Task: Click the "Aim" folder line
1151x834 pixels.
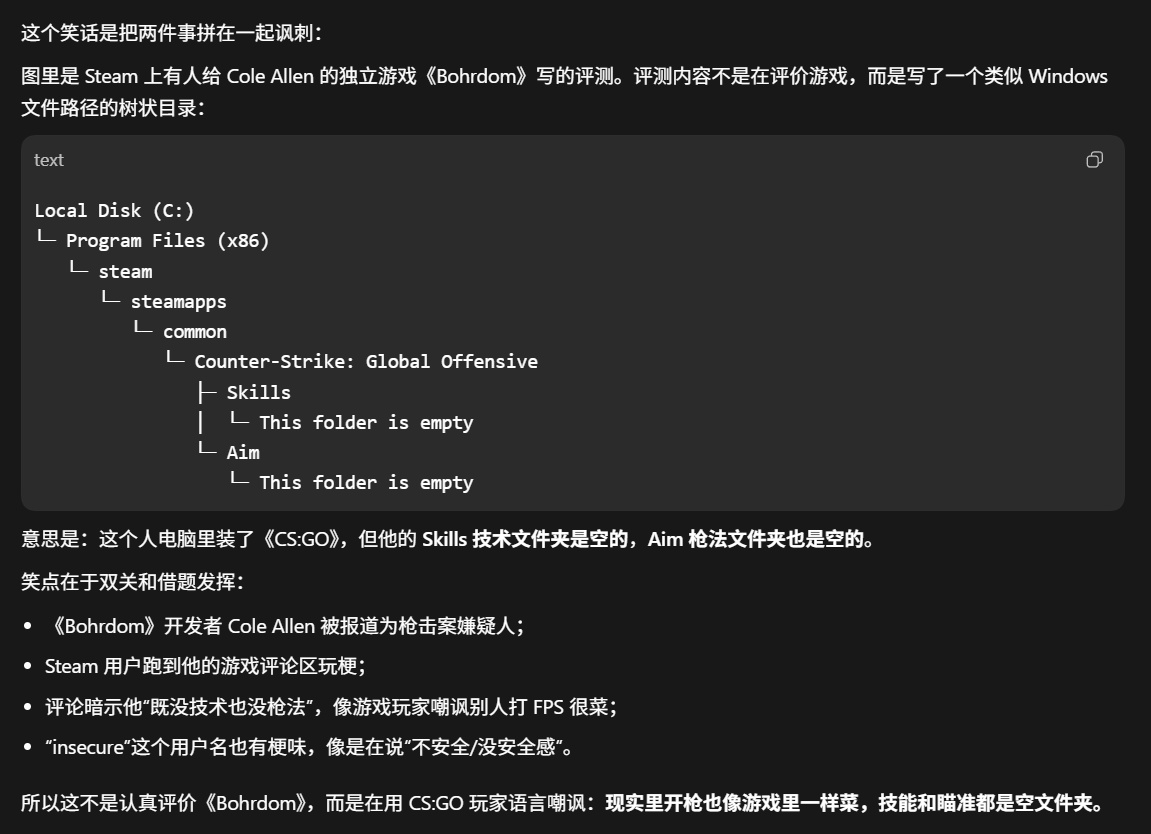Action: [243, 452]
